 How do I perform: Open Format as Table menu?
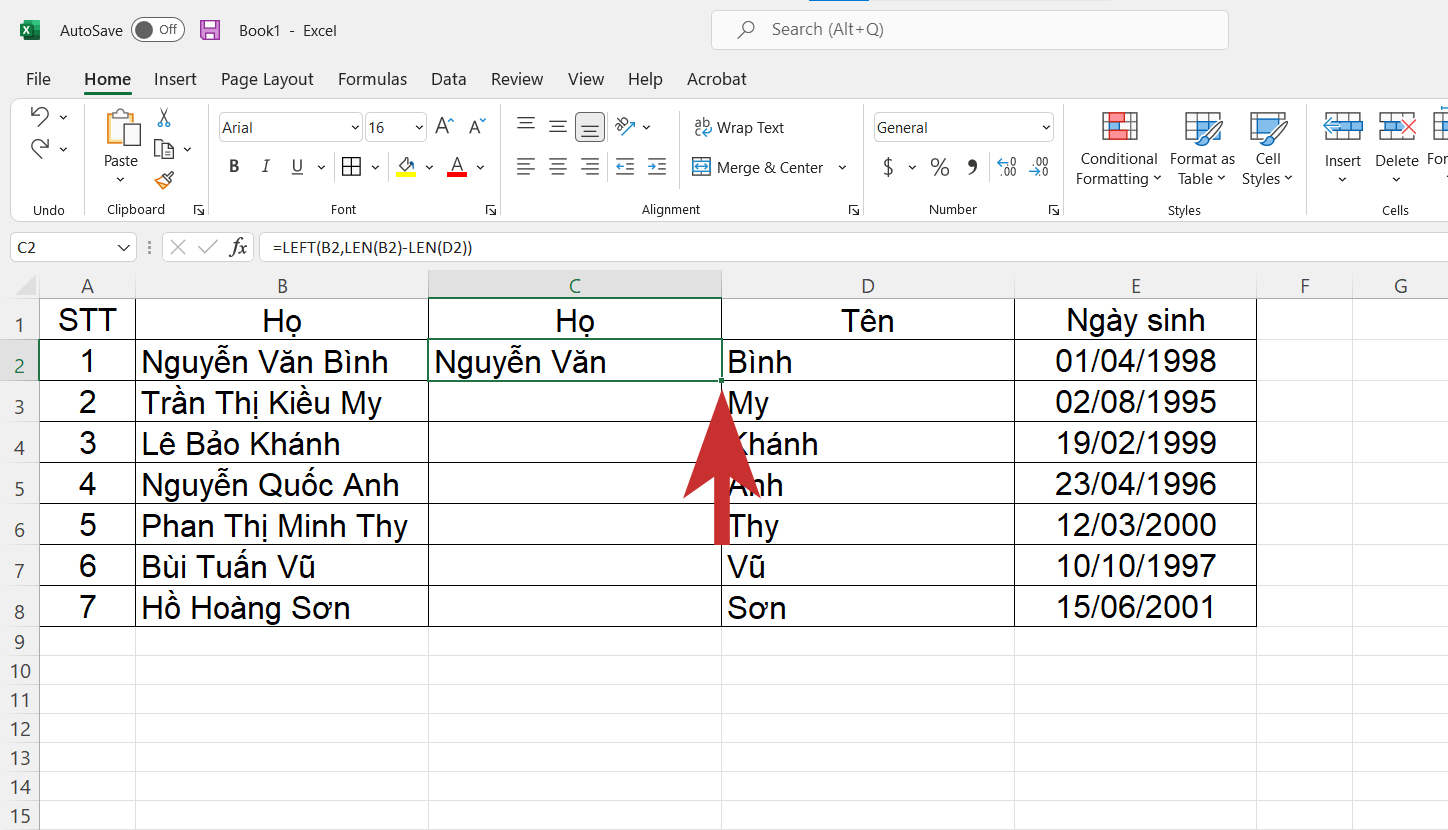coord(1202,148)
